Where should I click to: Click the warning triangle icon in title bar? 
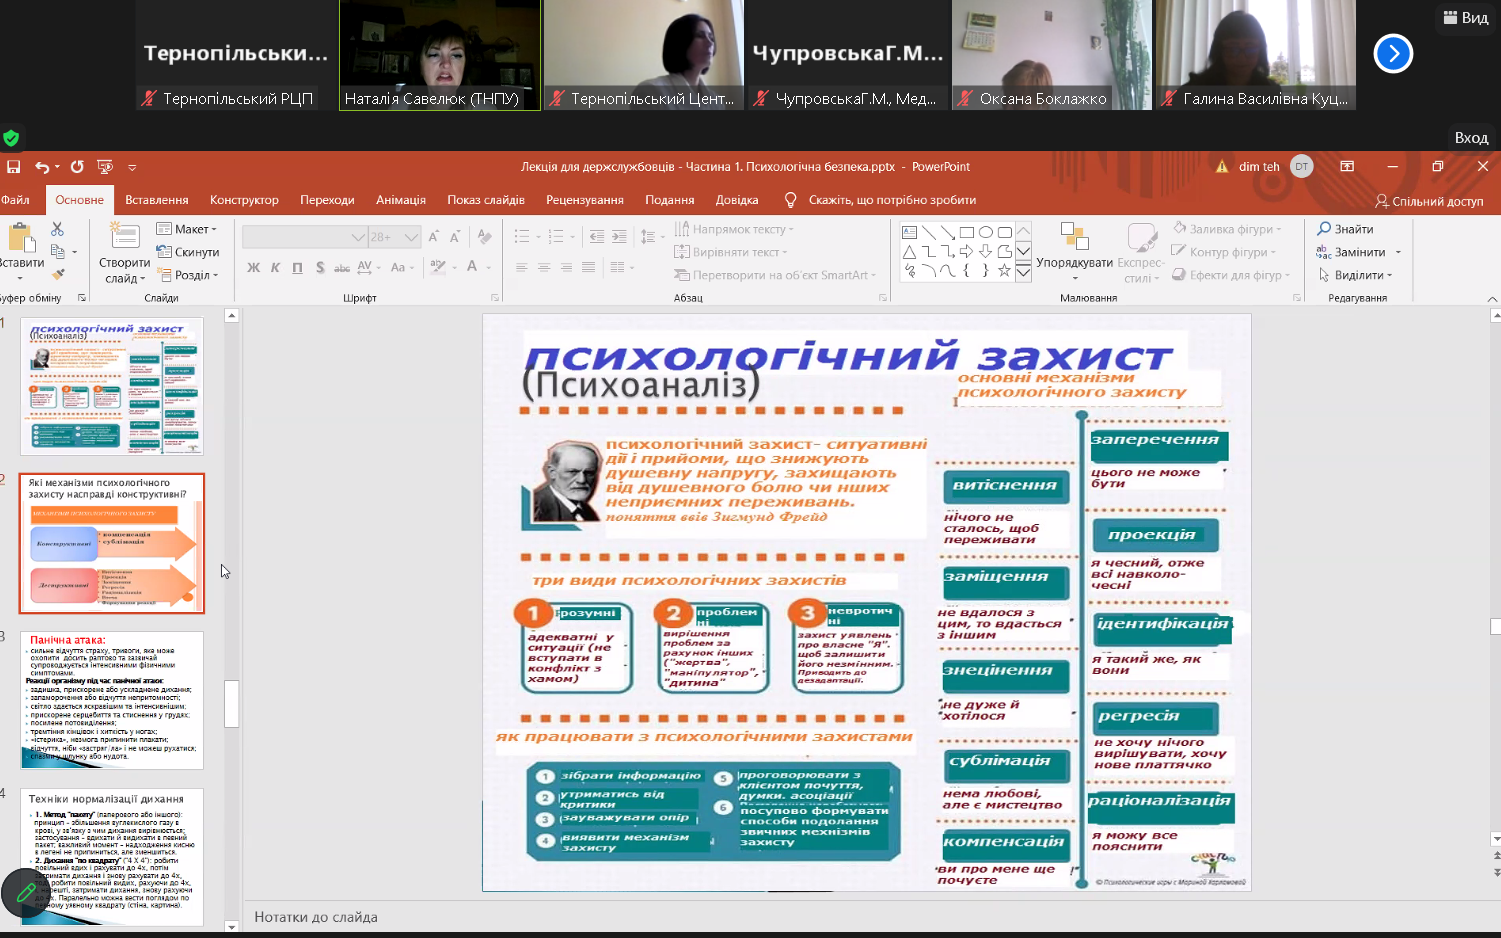click(1221, 167)
